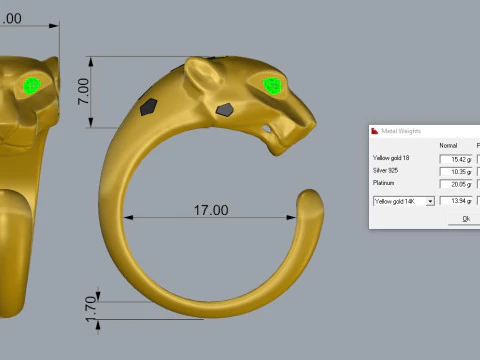Select the 13.94 gr weight field
Screen dimensions: 480x360
coord(456,201)
